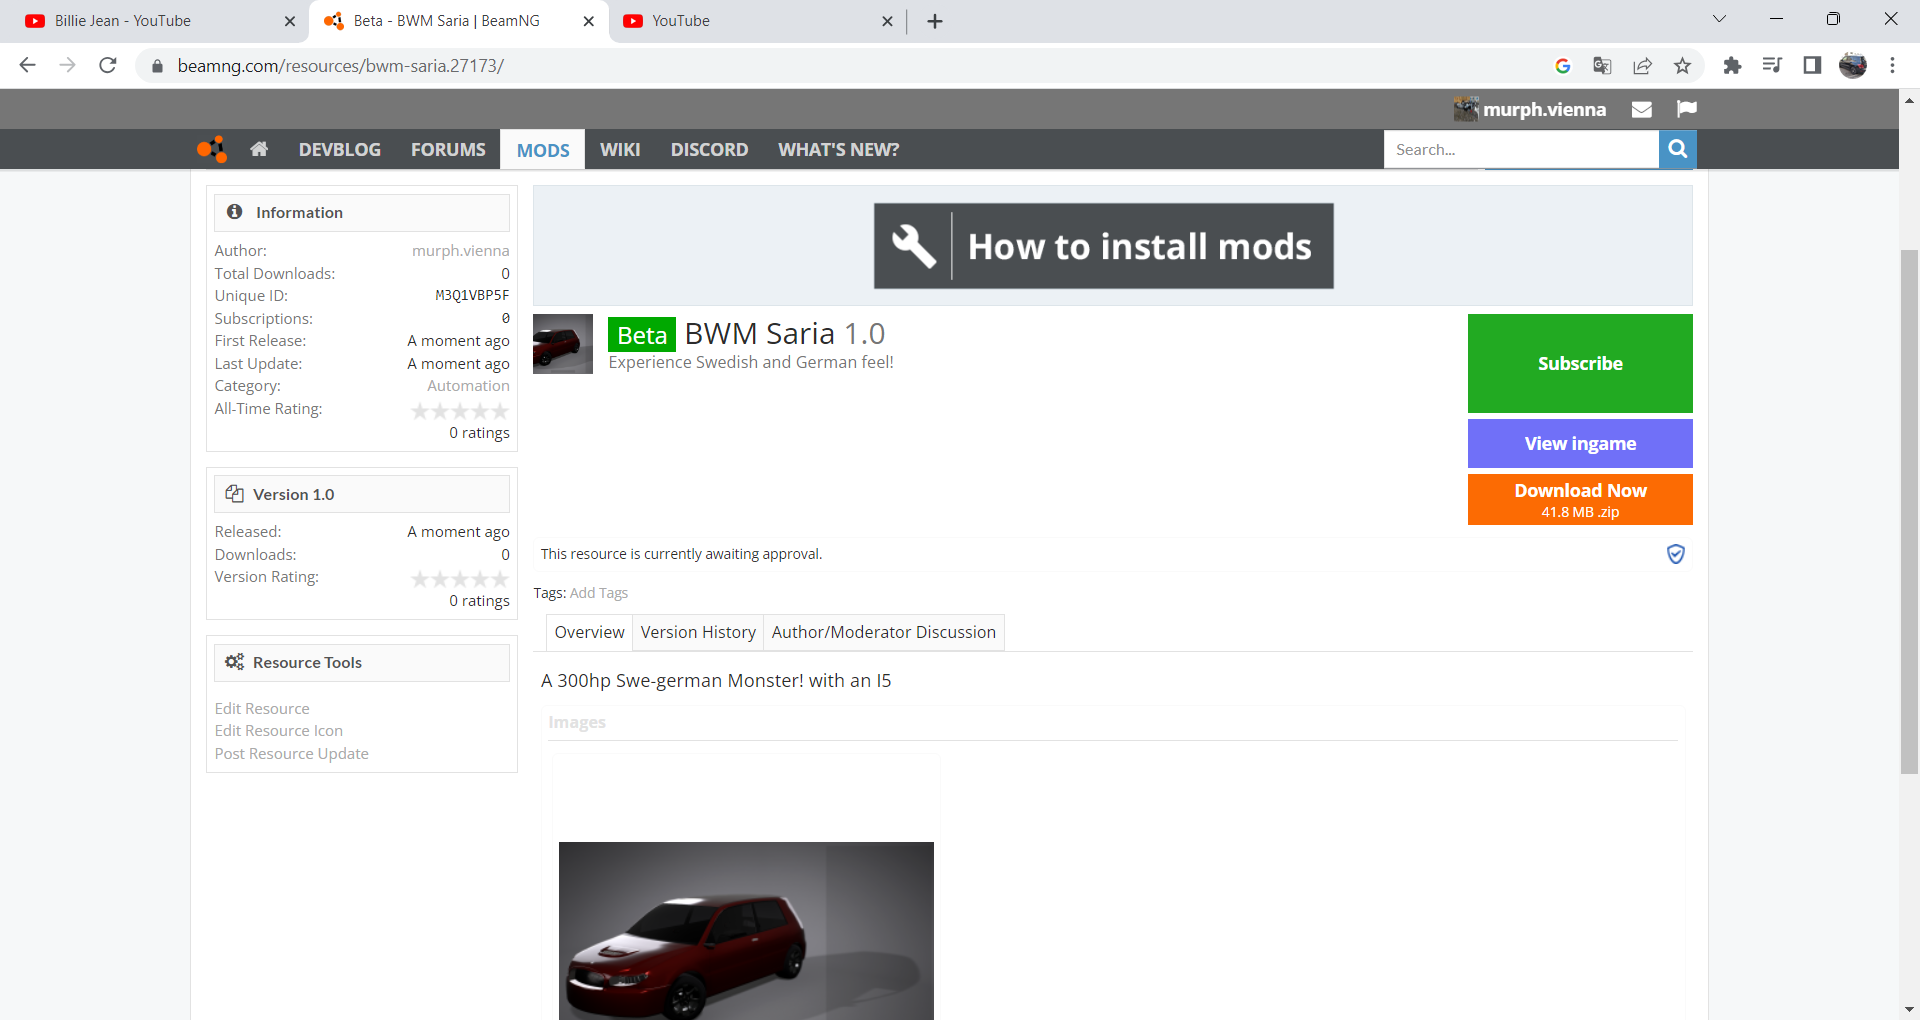Open the Chrome three-dot menu

click(1892, 66)
